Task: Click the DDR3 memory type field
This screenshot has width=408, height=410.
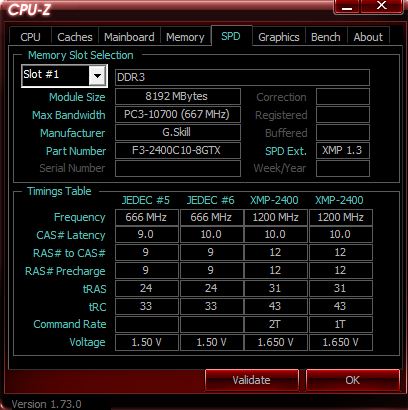Action: click(242, 77)
